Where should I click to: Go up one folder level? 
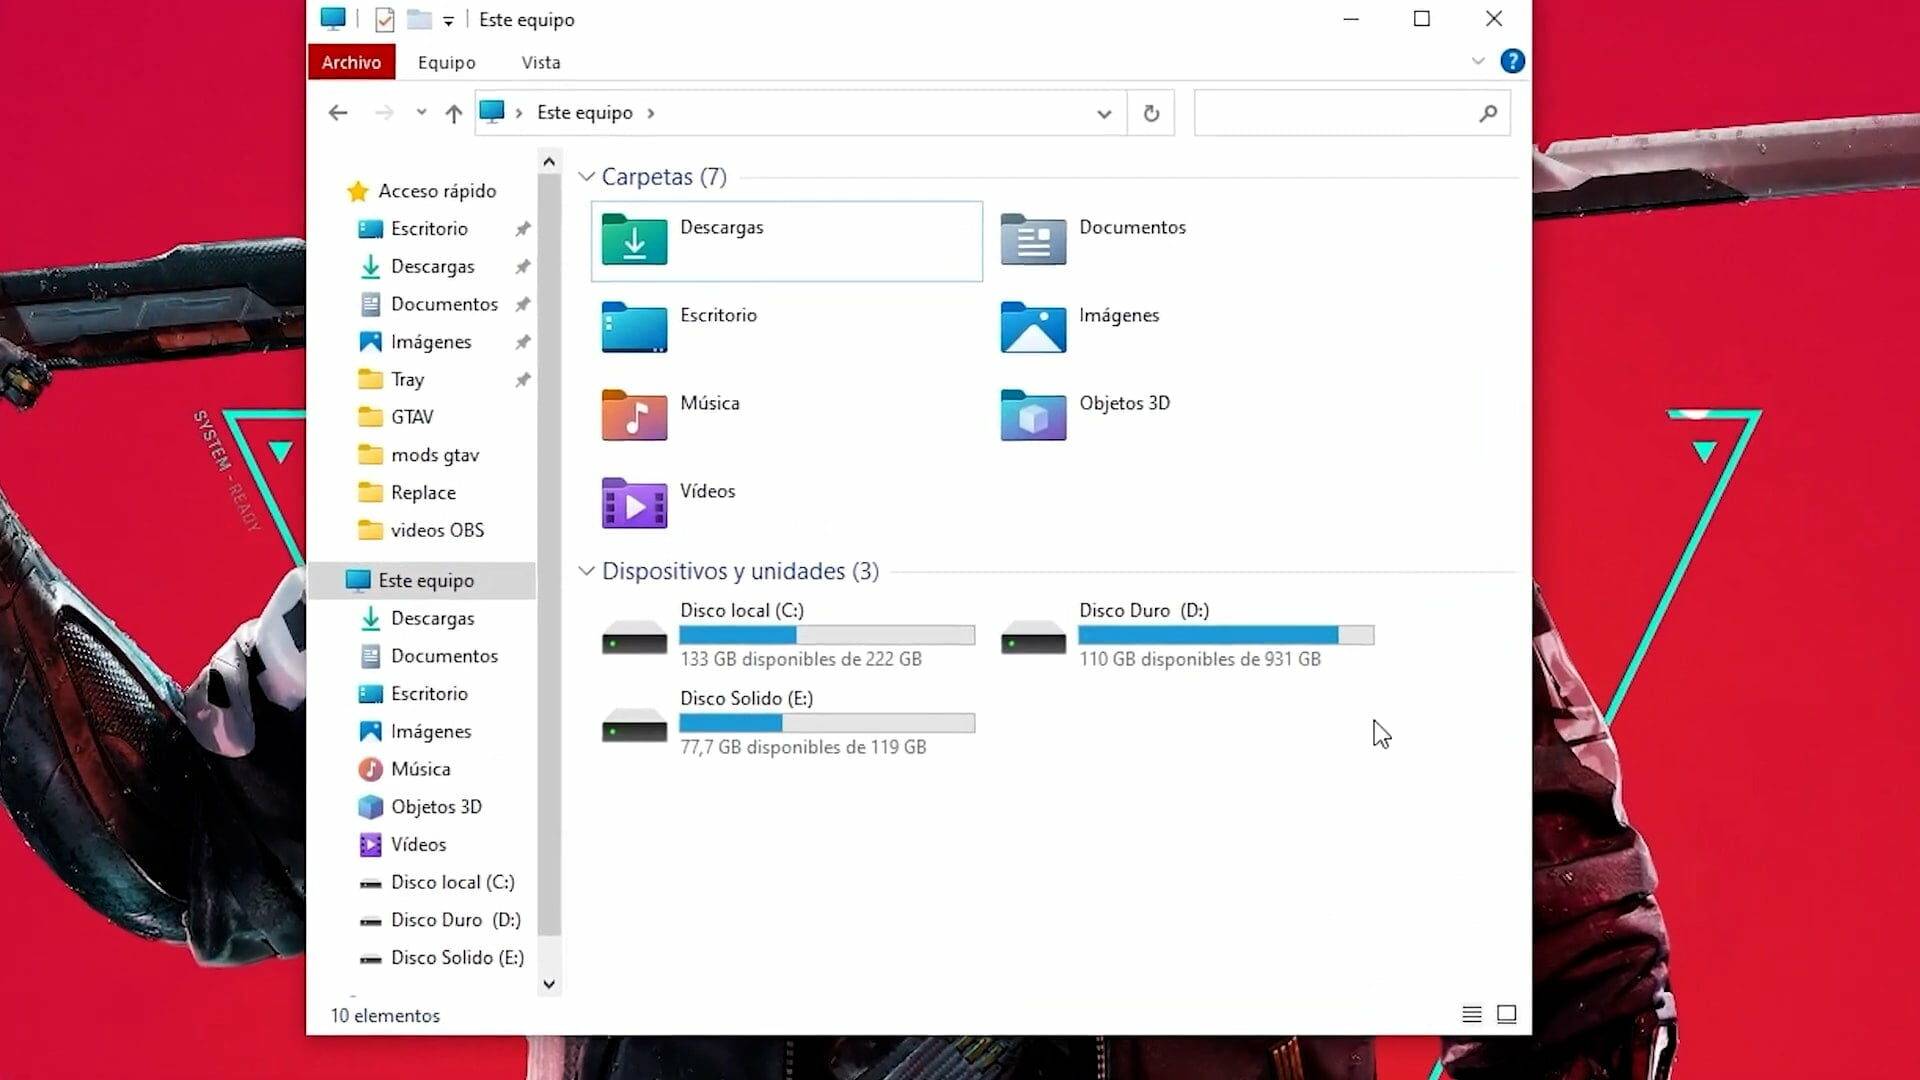point(453,113)
